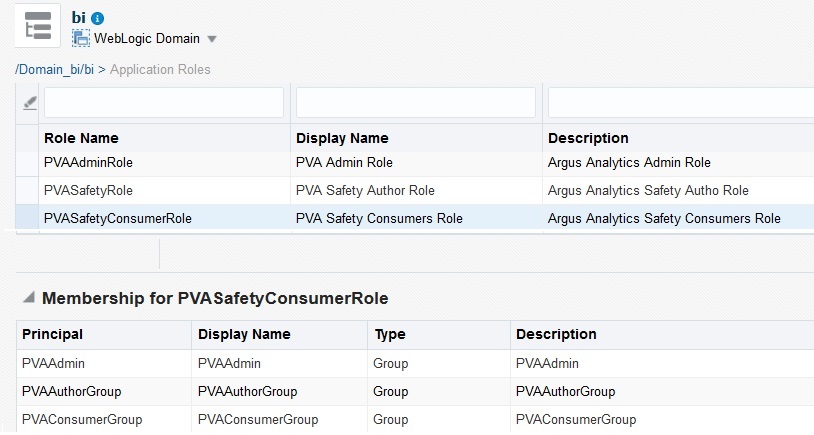Click the Description filter input field
The width and height of the screenshot is (814, 435).
[x=680, y=102]
